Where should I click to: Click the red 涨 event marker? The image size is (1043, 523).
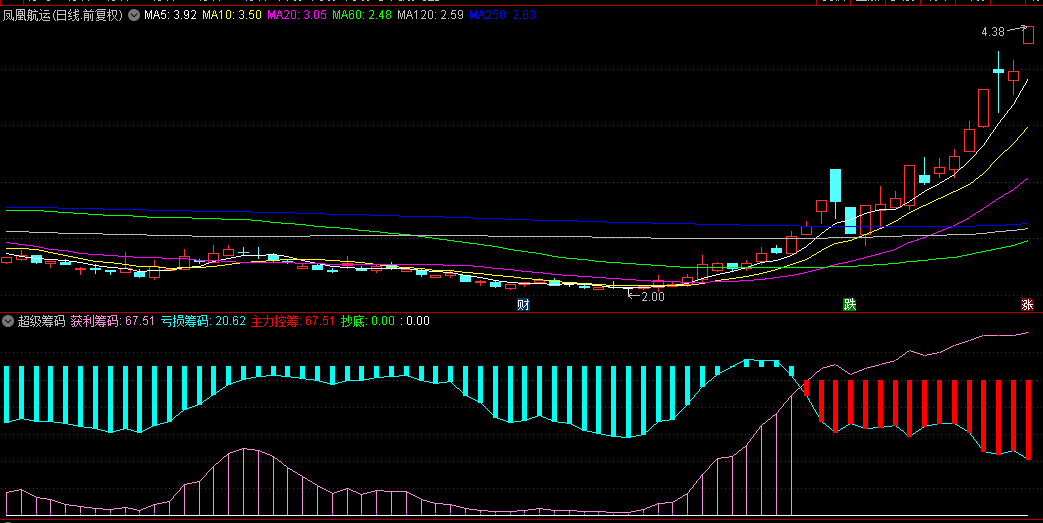(1027, 304)
